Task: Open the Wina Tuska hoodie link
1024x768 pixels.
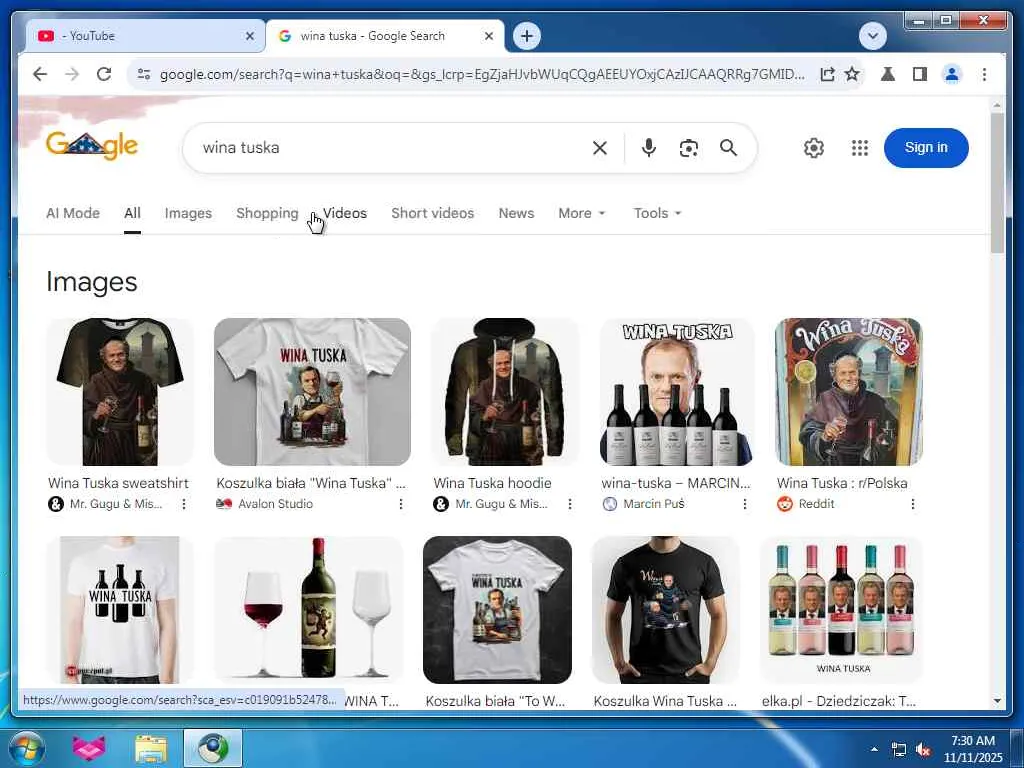Action: point(492,483)
